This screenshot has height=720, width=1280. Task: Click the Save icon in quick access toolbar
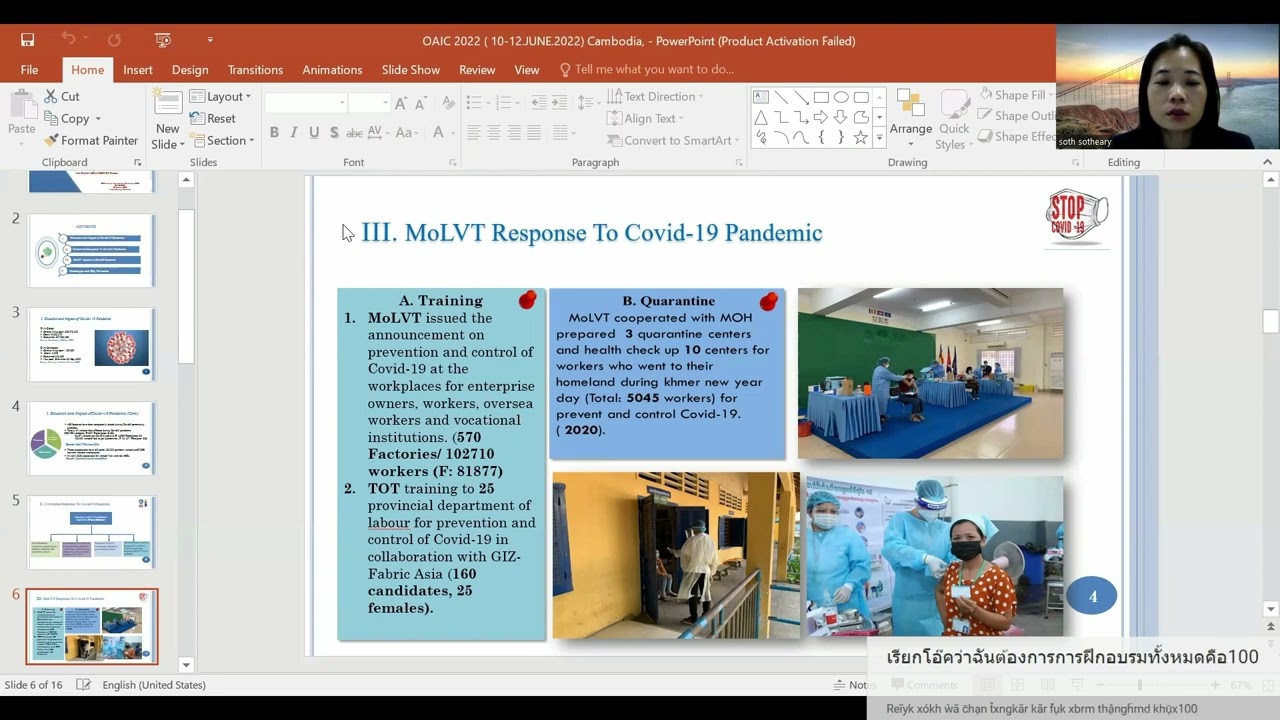(x=27, y=40)
